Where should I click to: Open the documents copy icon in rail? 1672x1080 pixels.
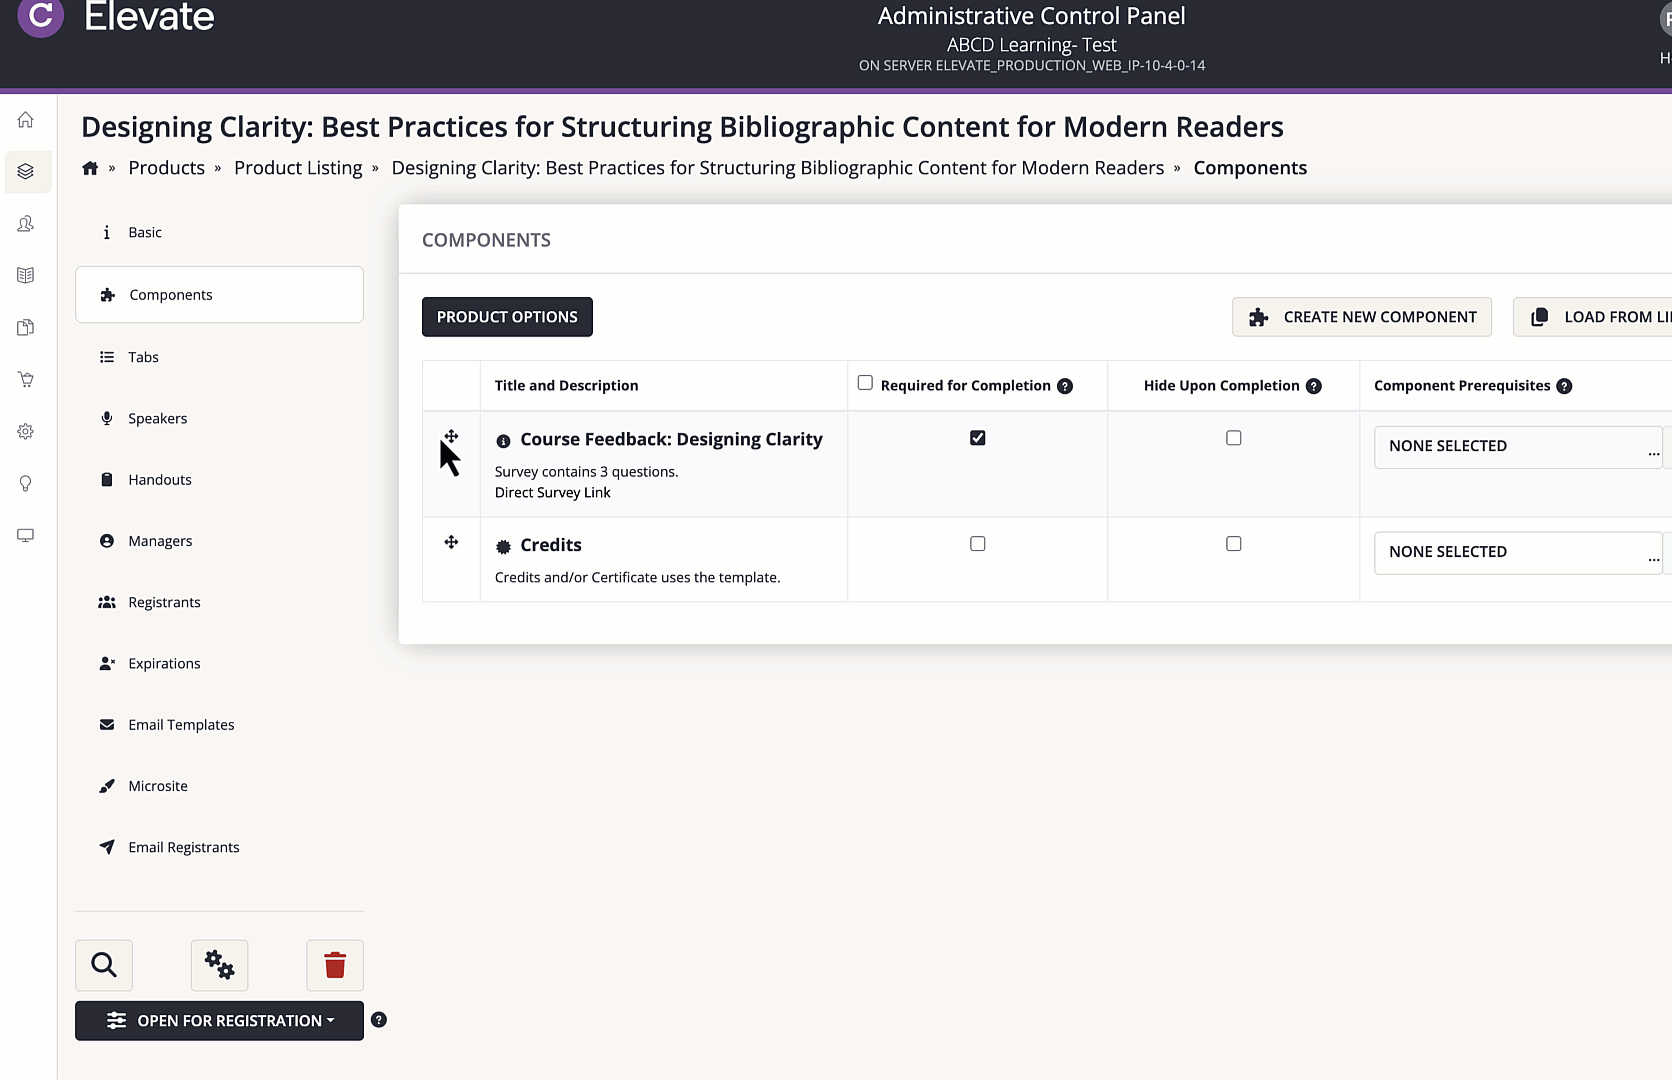pyautogui.click(x=26, y=327)
